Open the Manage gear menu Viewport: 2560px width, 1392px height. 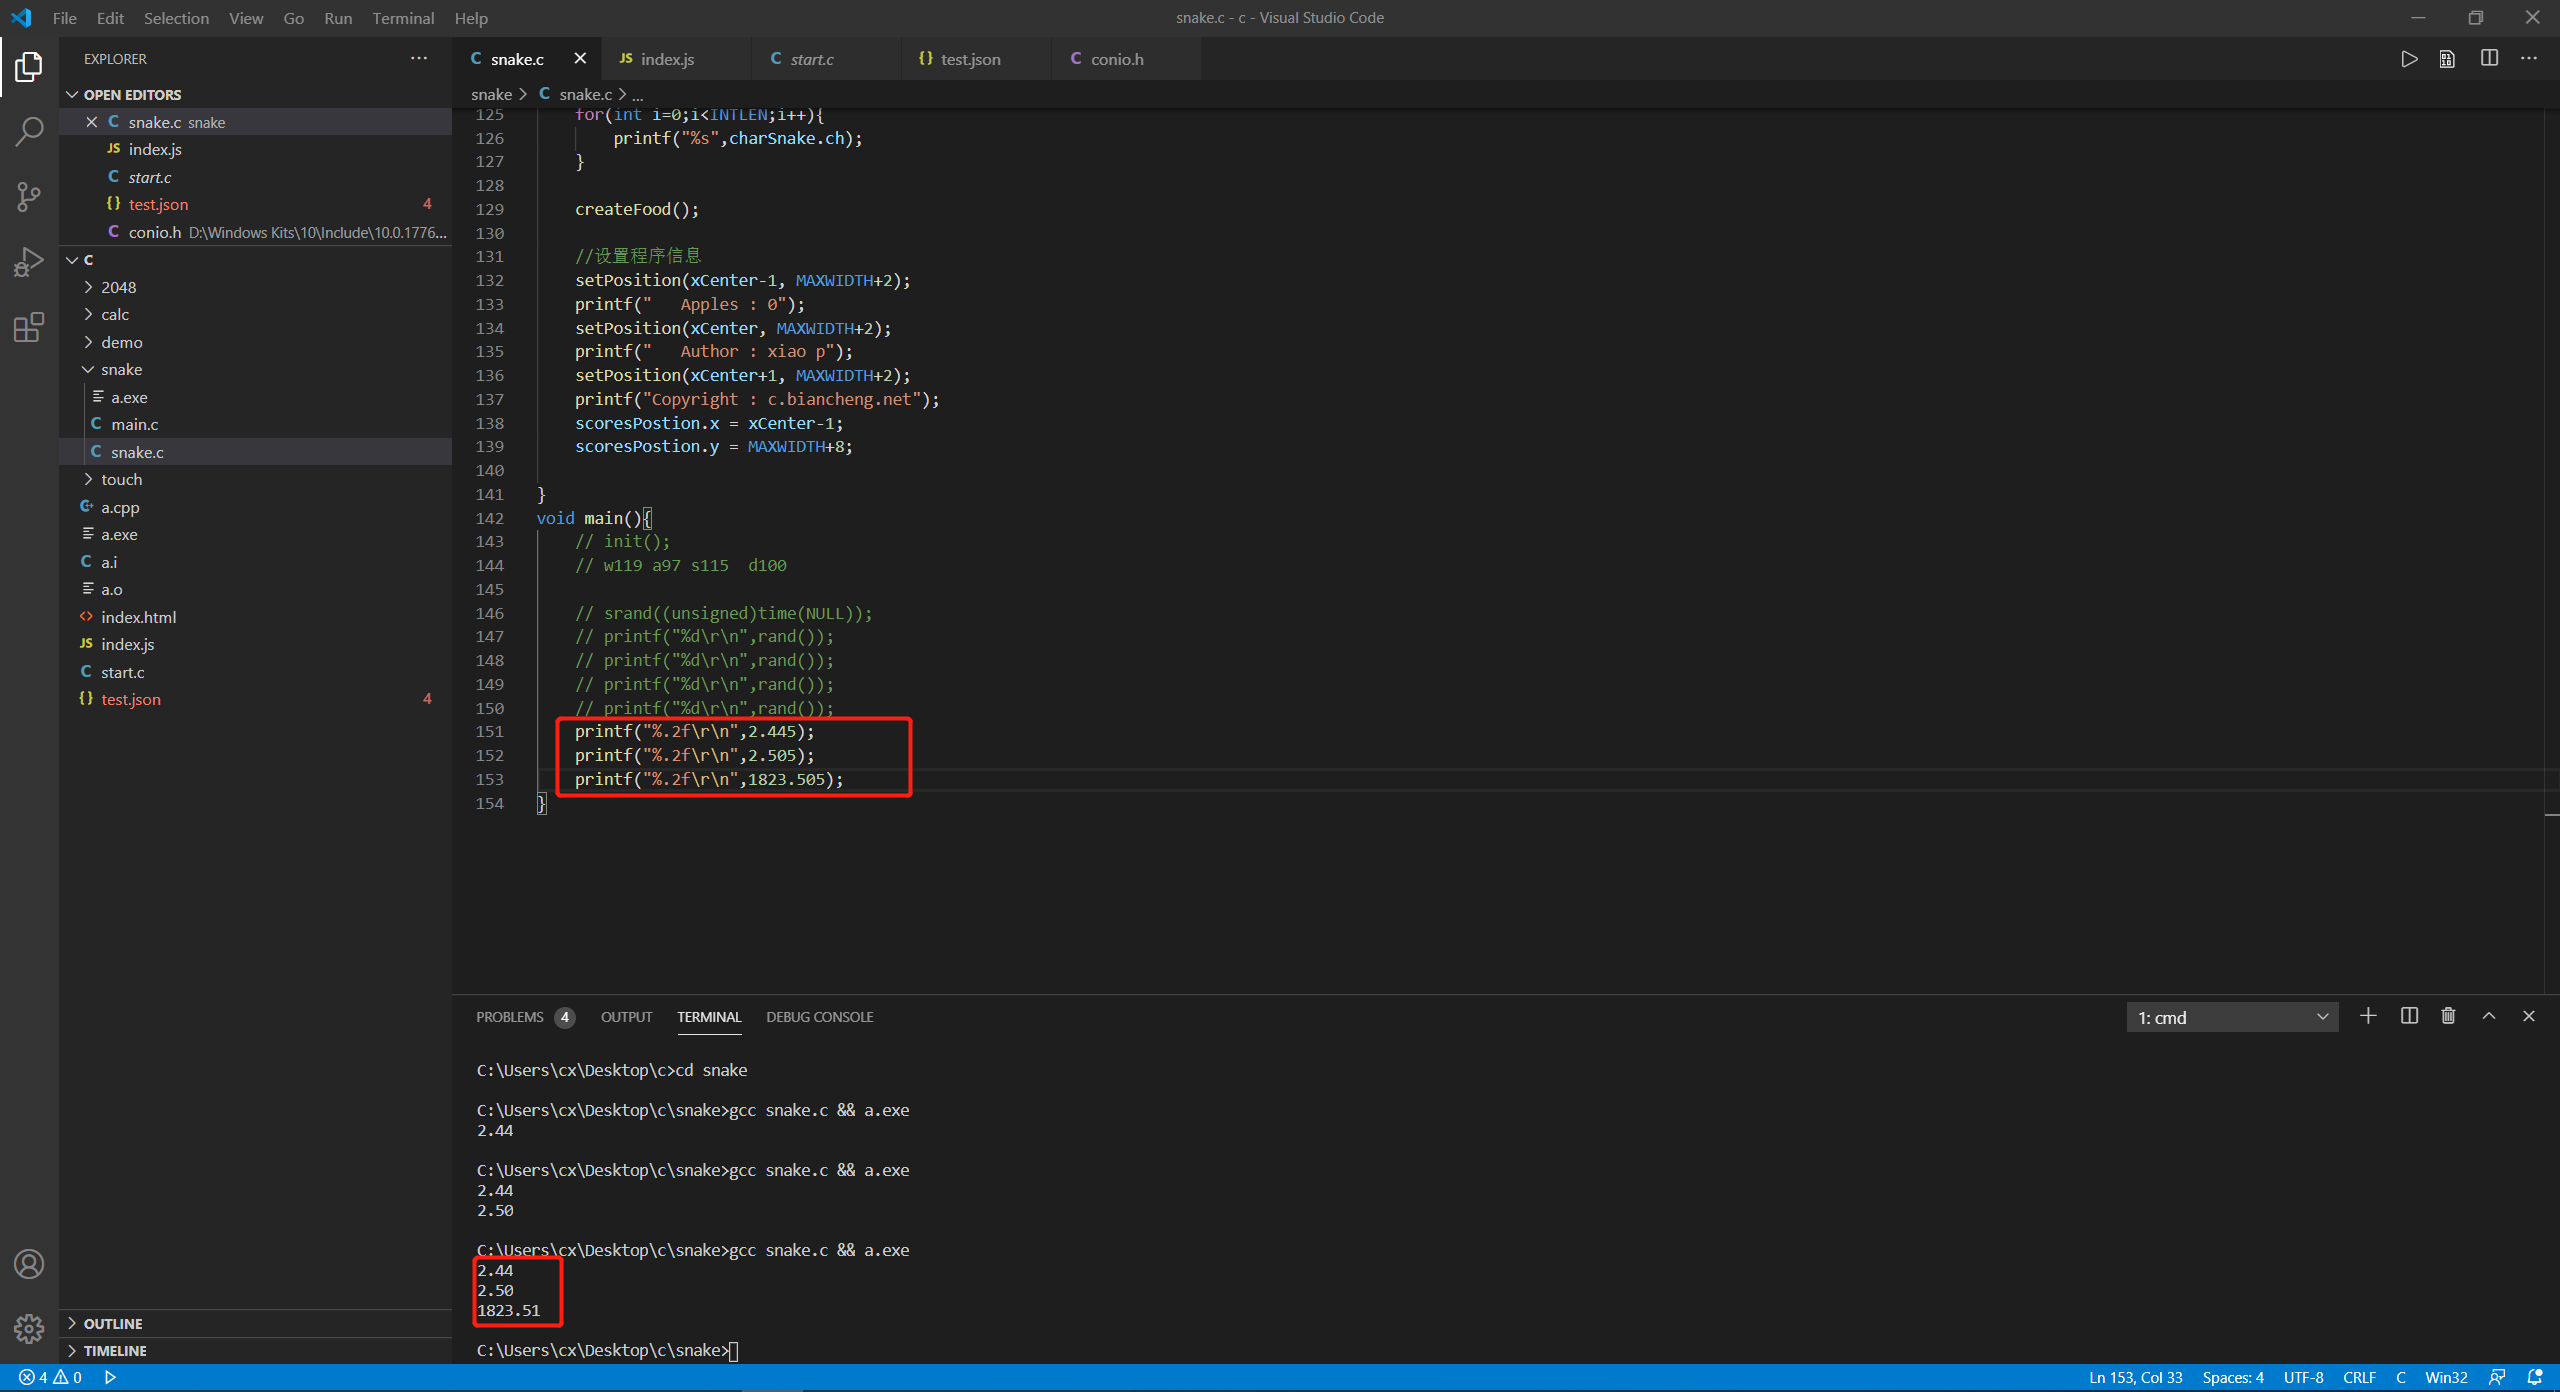pyautogui.click(x=29, y=1328)
